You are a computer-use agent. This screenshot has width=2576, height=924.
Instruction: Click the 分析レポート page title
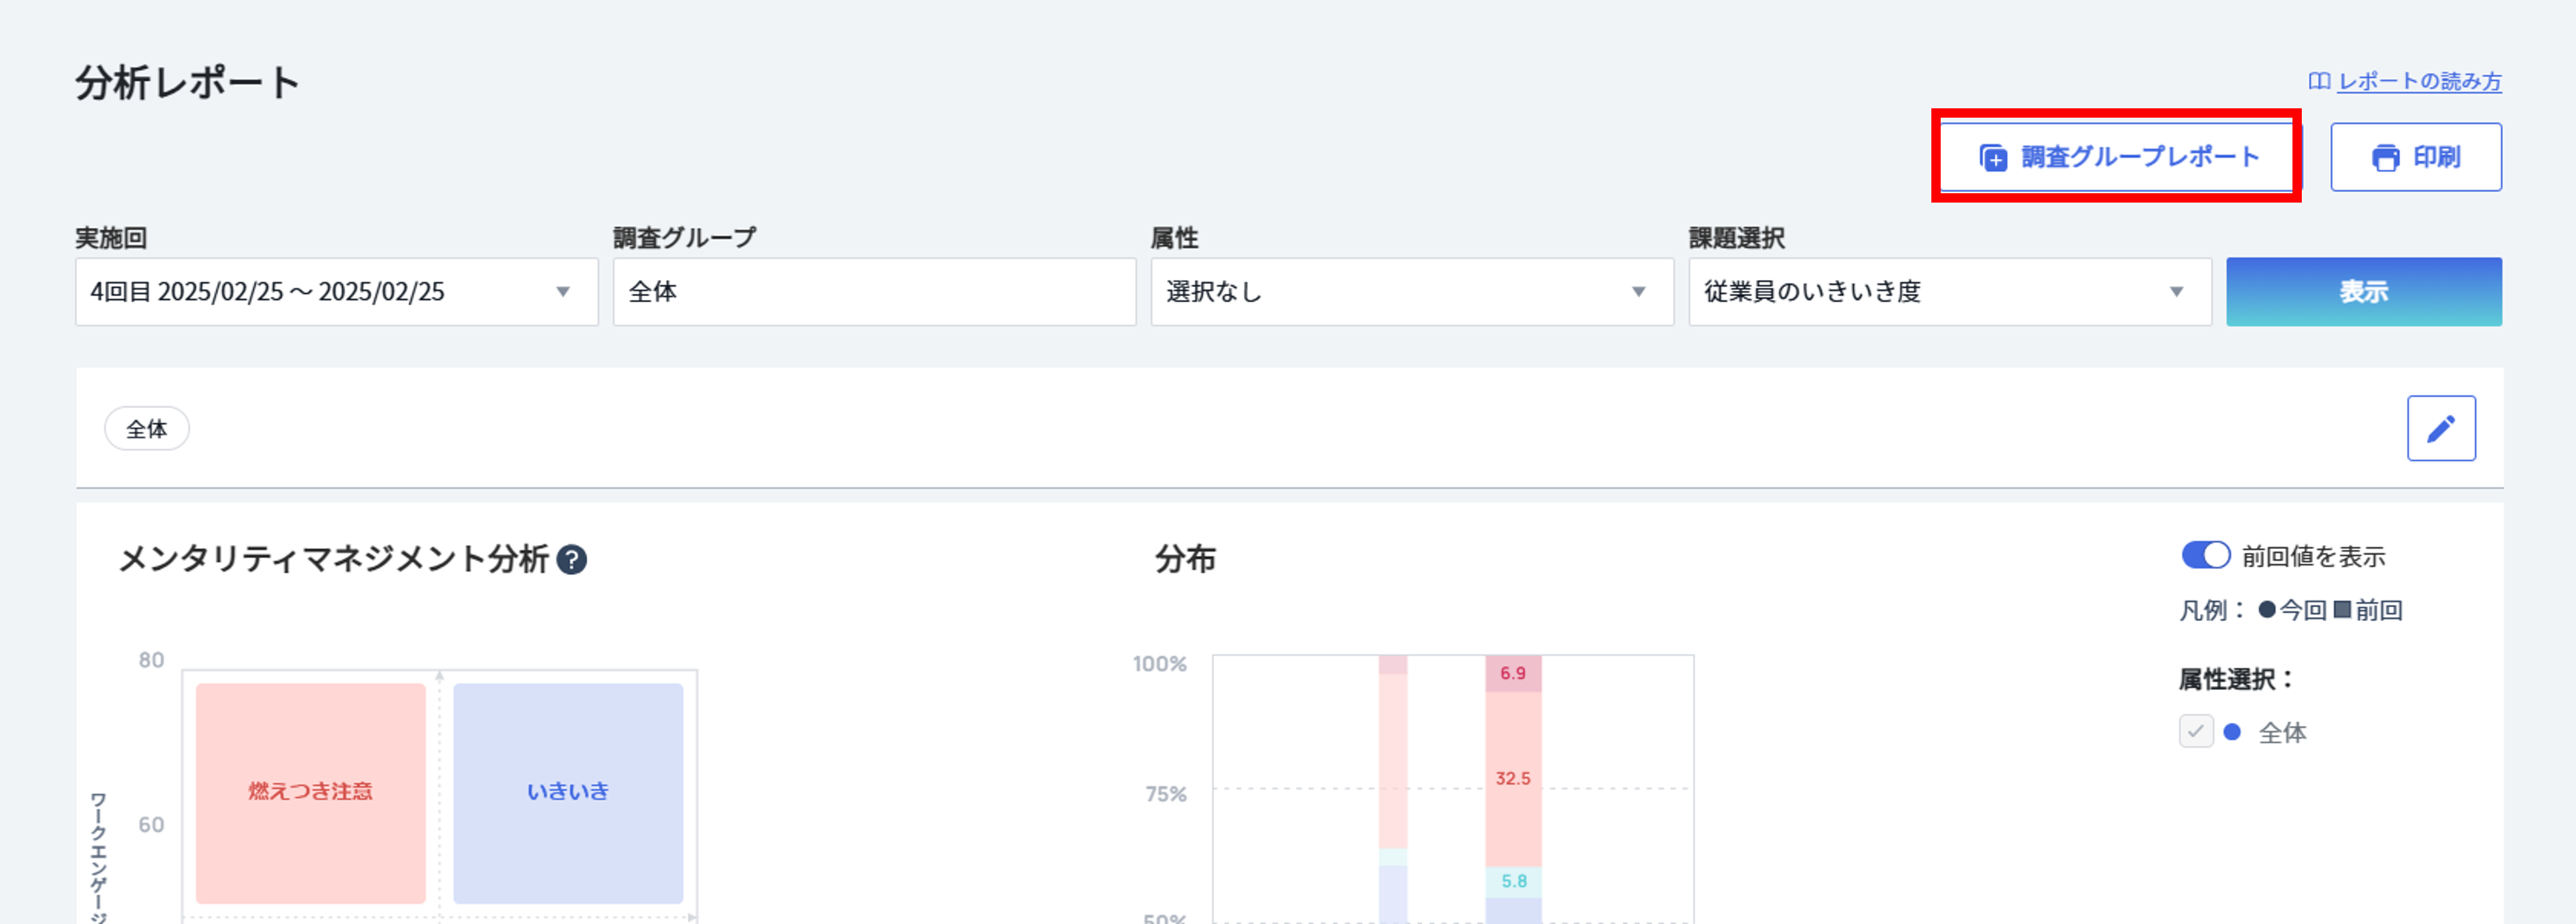click(188, 83)
